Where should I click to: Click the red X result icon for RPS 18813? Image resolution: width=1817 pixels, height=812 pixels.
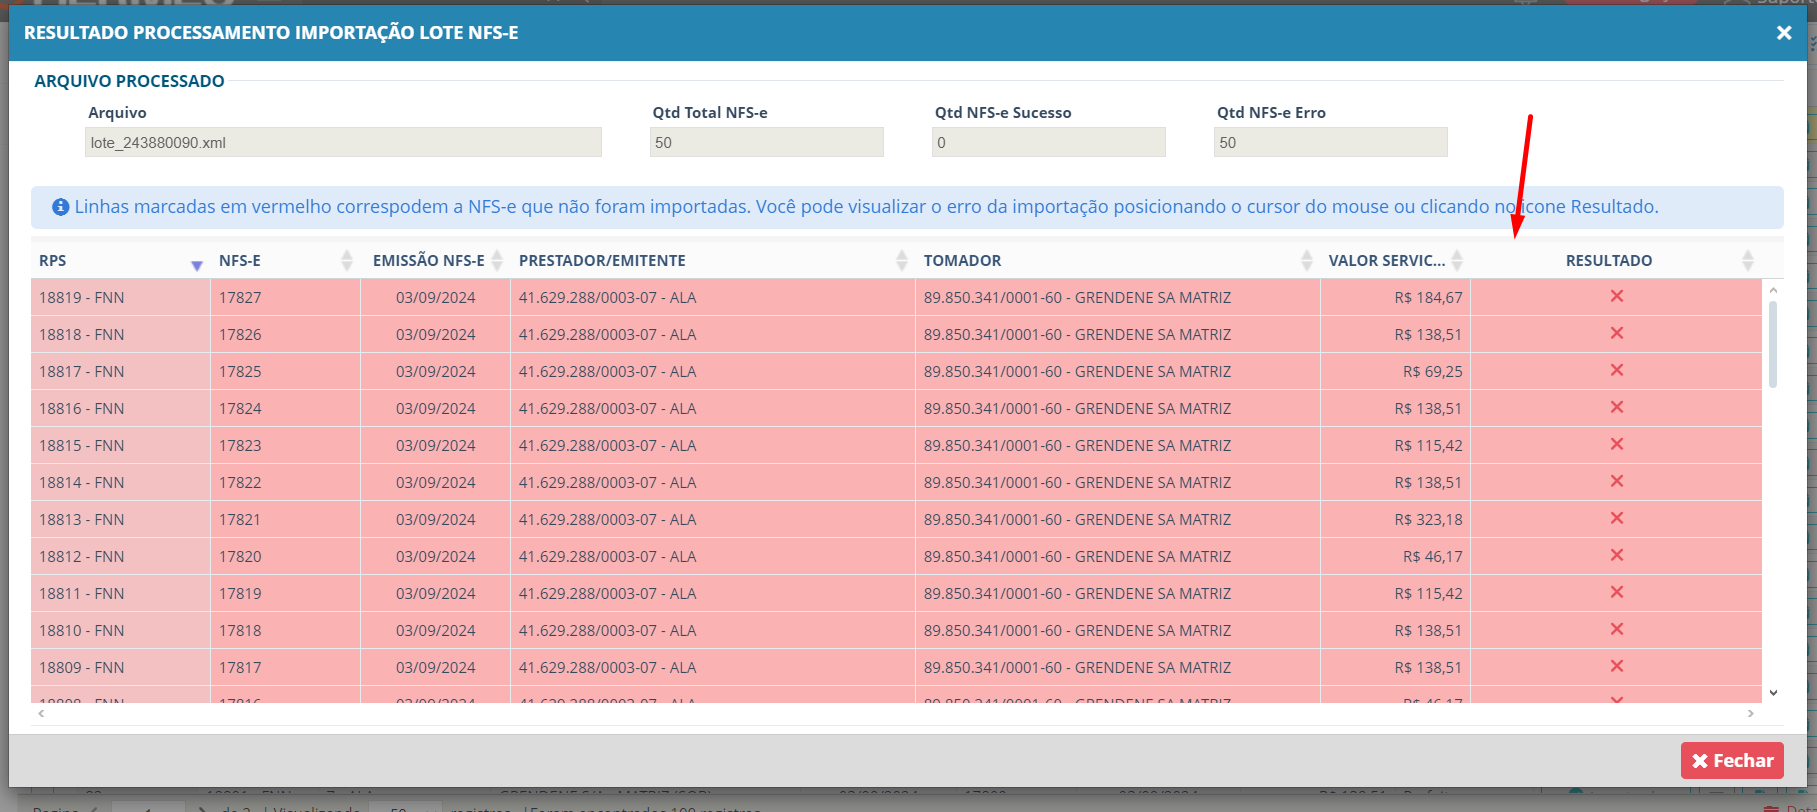(1616, 518)
